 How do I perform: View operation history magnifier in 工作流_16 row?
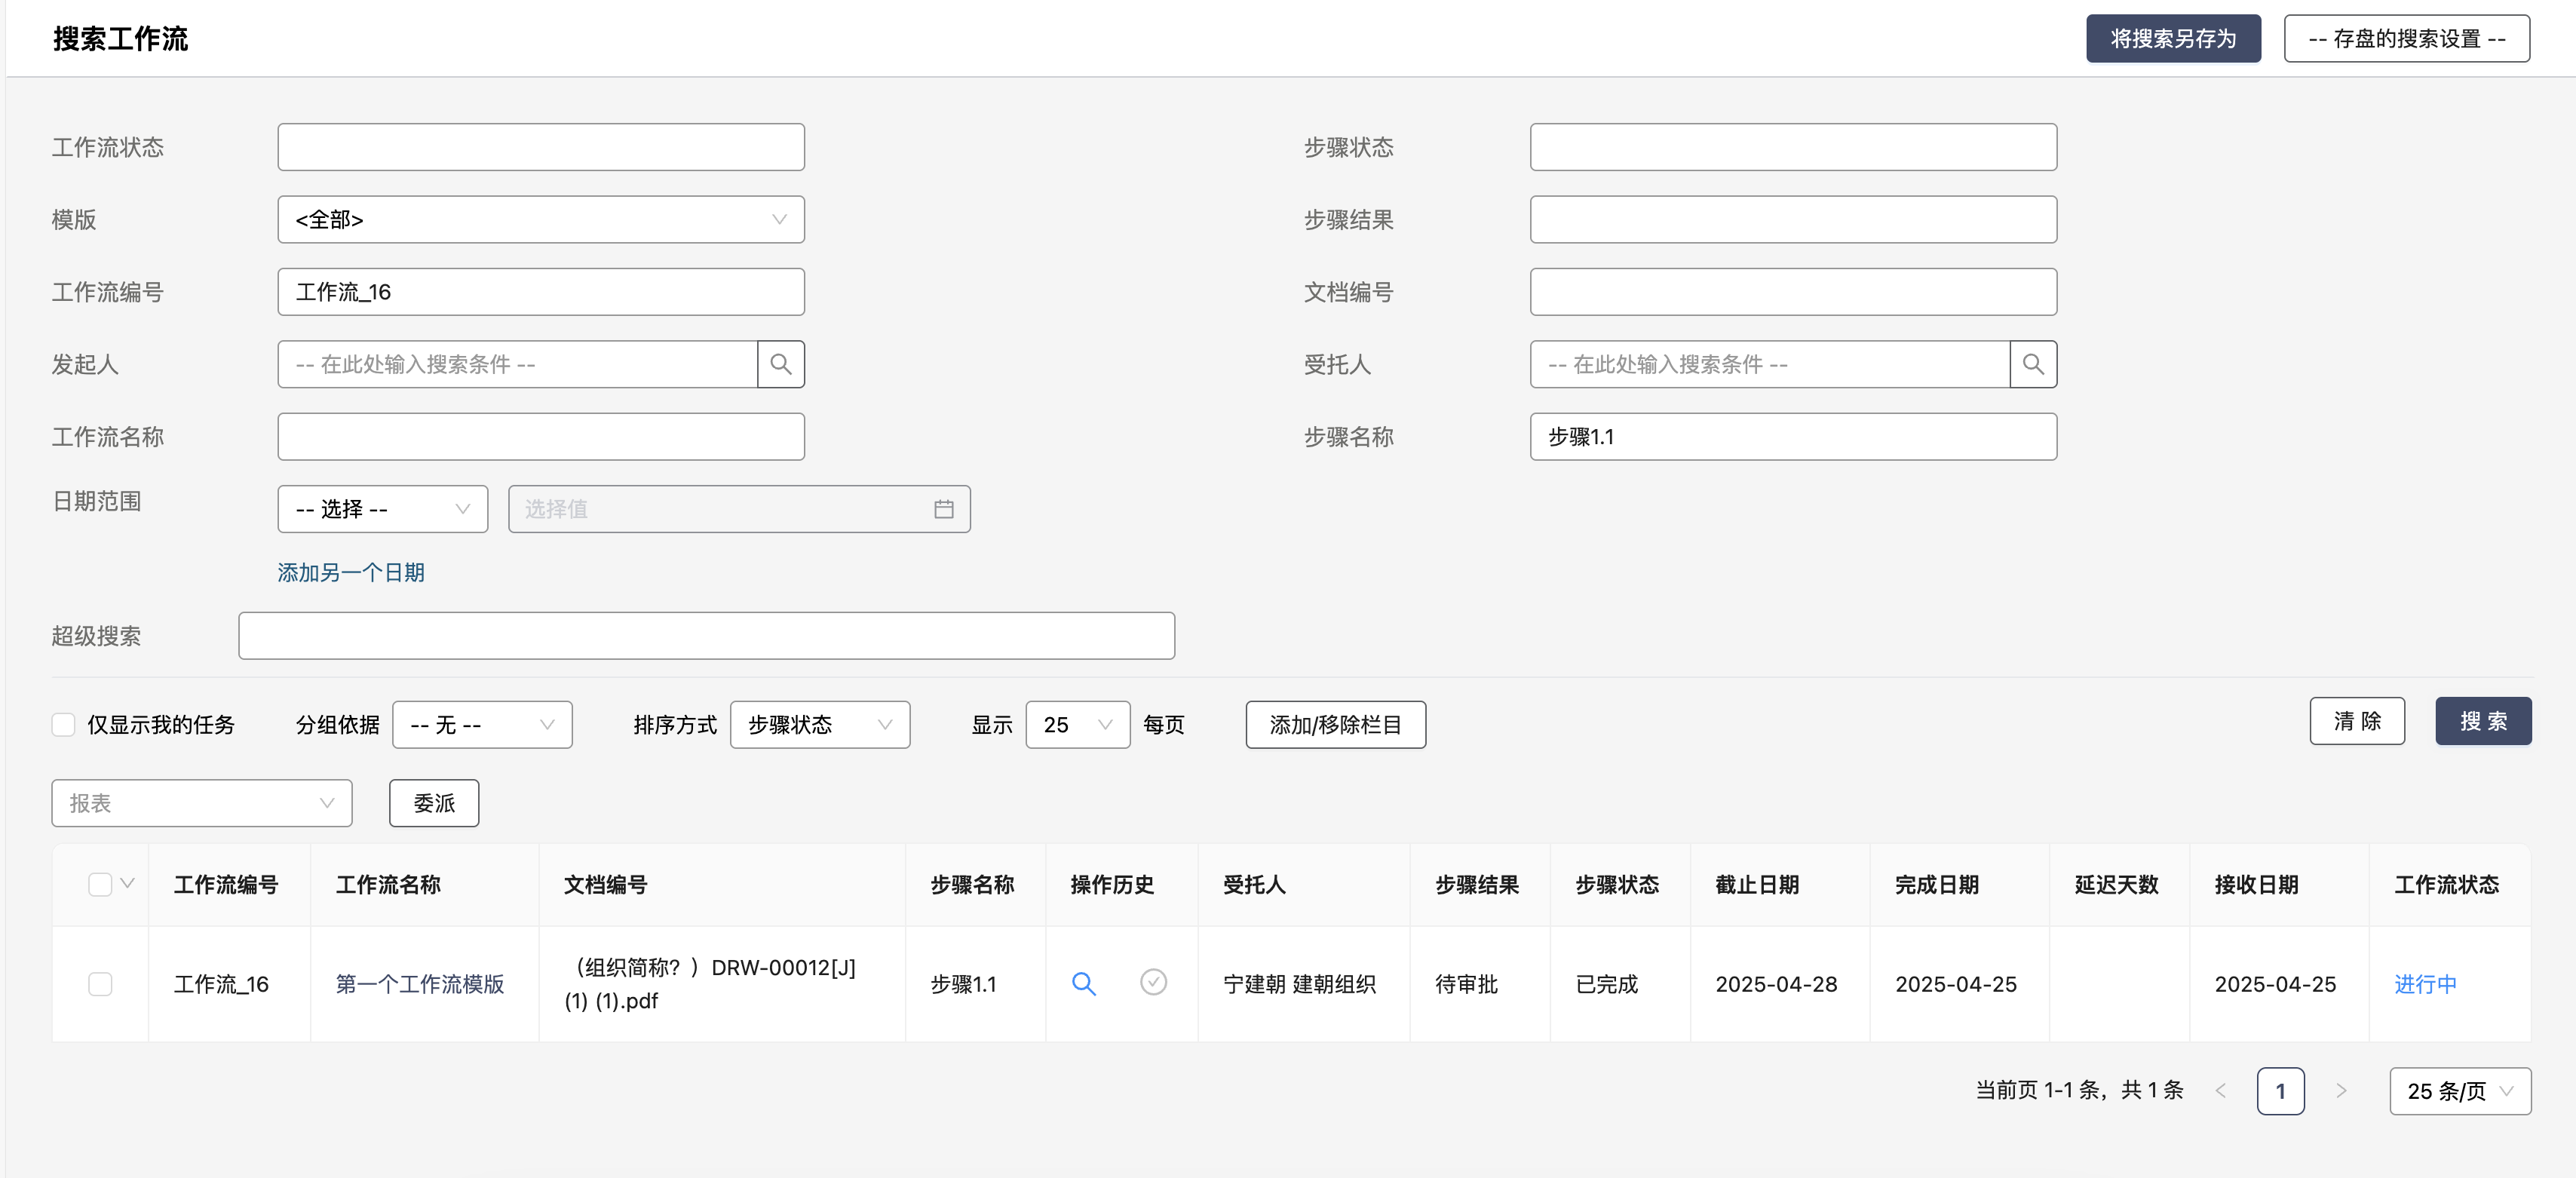[x=1083, y=984]
